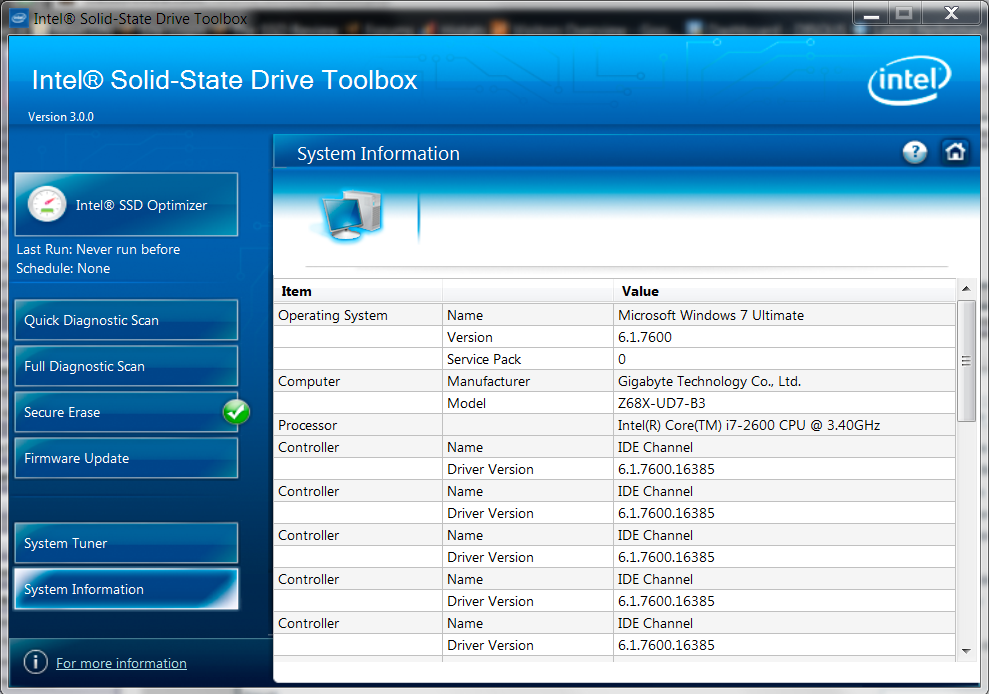Run the Quick Diagnostic Scan
The height and width of the screenshot is (694, 989).
(126, 320)
